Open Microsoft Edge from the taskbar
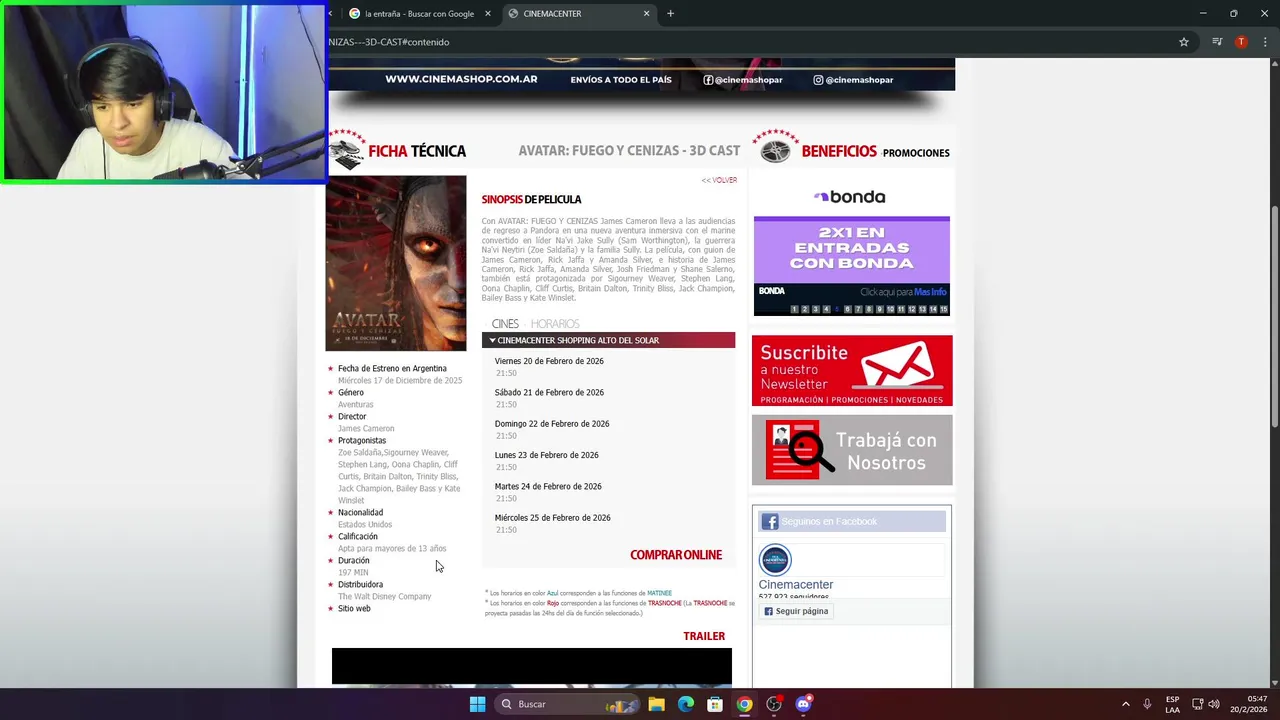The width and height of the screenshot is (1280, 720). (686, 704)
